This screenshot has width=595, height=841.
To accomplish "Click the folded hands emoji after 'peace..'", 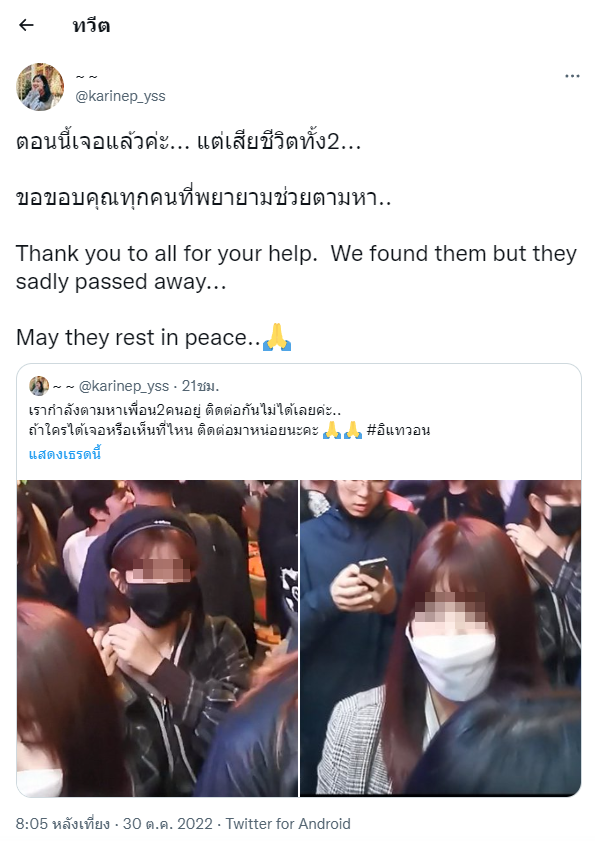I will click(x=277, y=337).
